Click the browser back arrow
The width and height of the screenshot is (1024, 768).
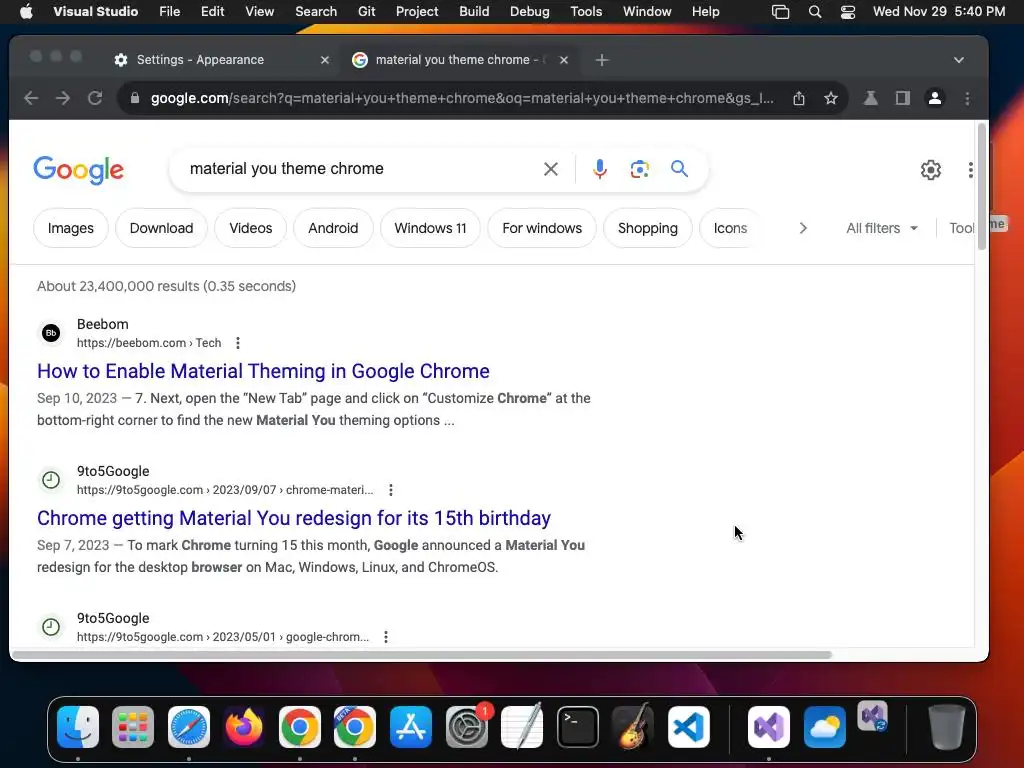[x=31, y=98]
